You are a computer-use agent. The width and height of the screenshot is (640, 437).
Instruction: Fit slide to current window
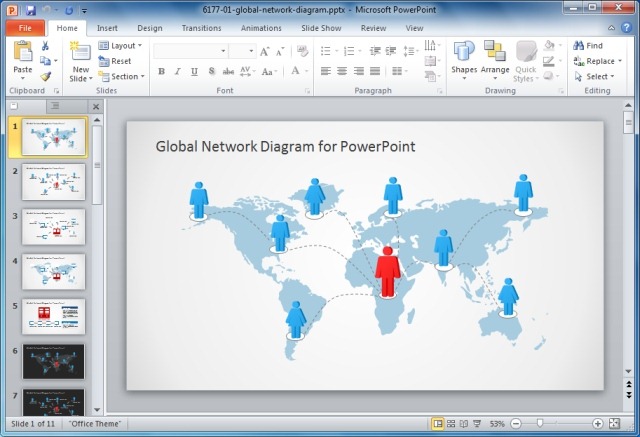point(614,424)
